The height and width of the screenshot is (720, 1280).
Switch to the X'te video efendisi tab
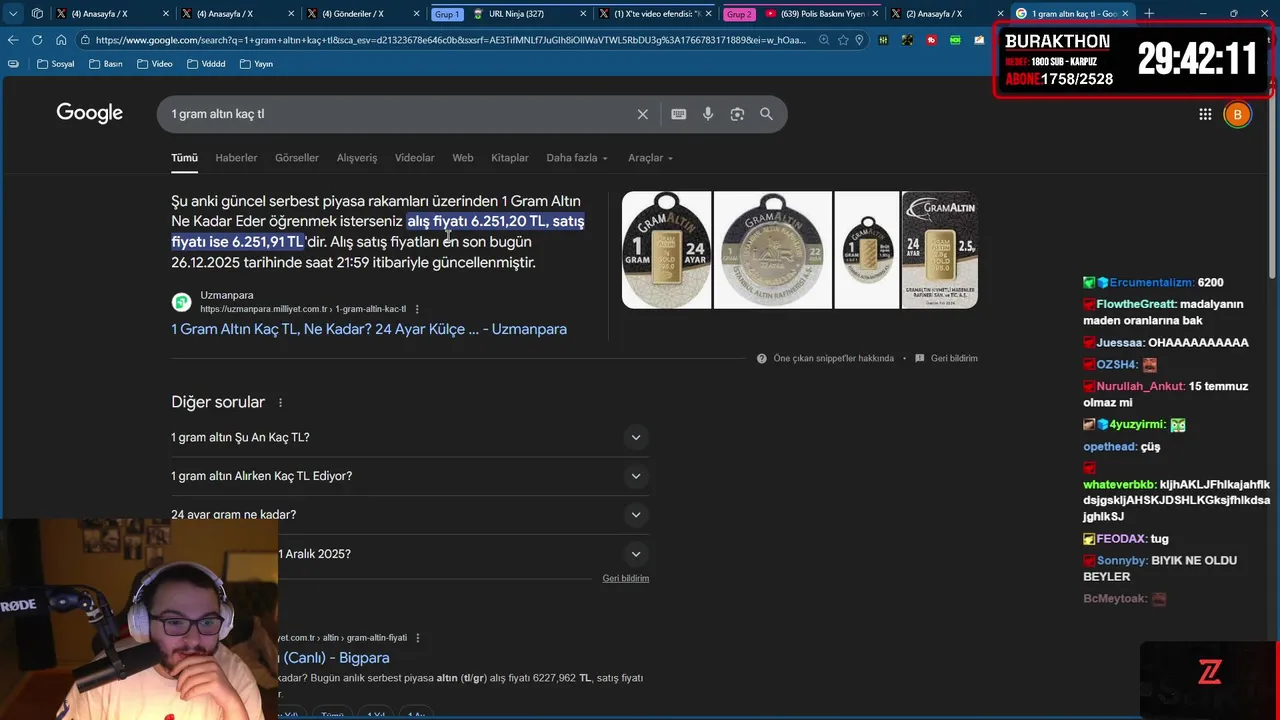click(x=655, y=14)
